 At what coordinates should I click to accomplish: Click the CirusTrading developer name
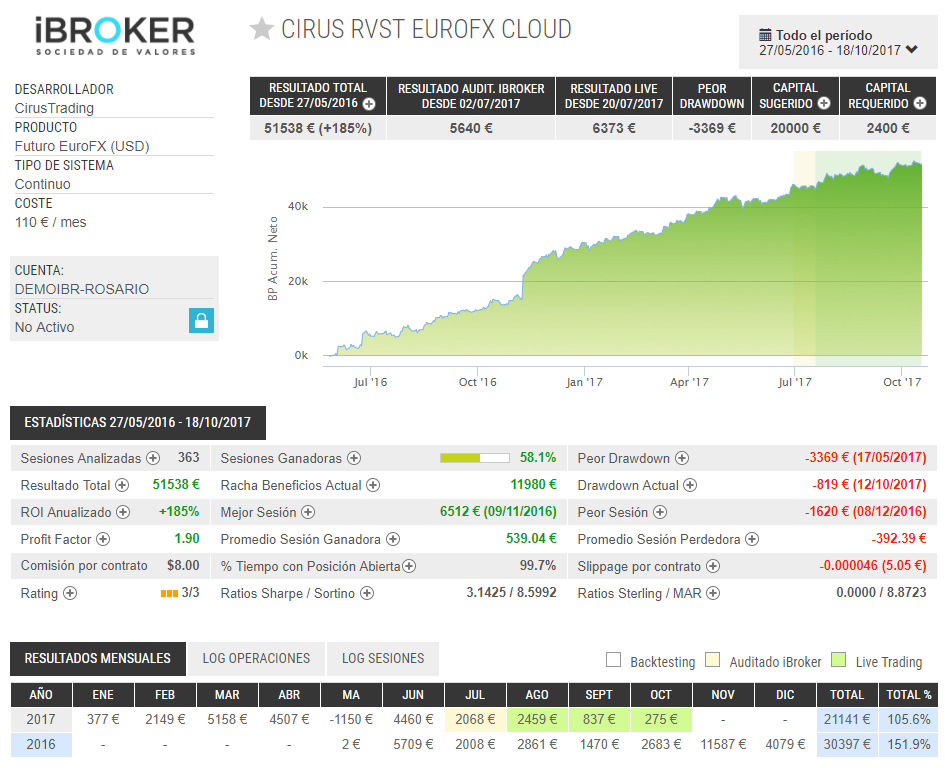pyautogui.click(x=54, y=109)
